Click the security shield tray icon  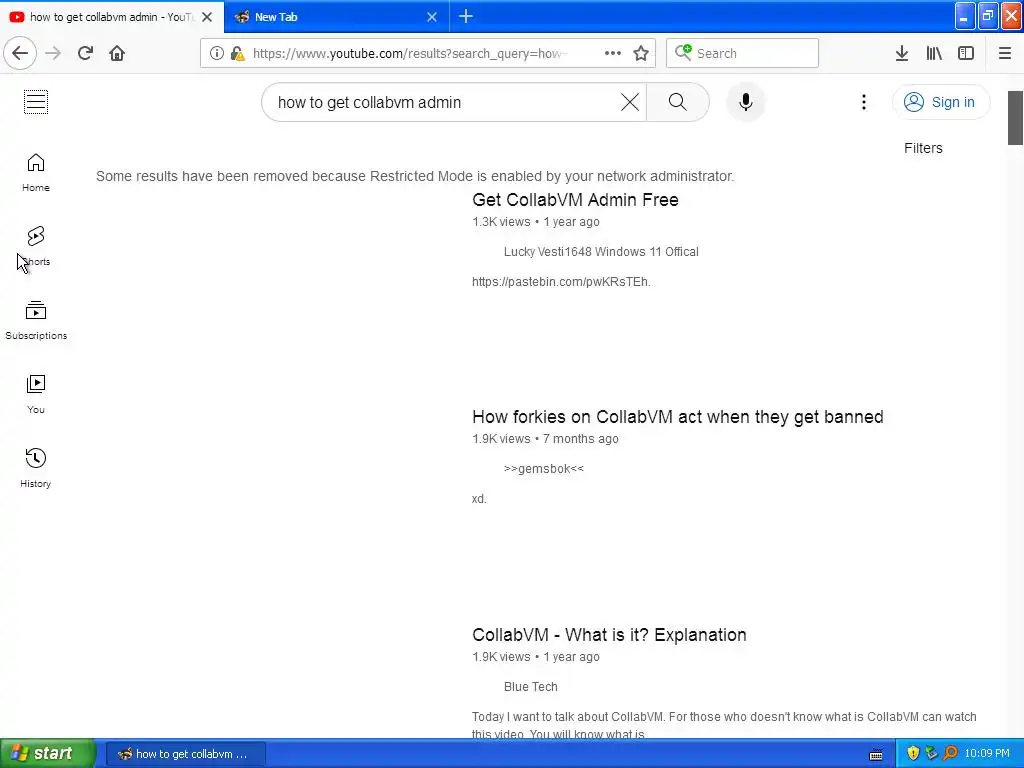(913, 754)
